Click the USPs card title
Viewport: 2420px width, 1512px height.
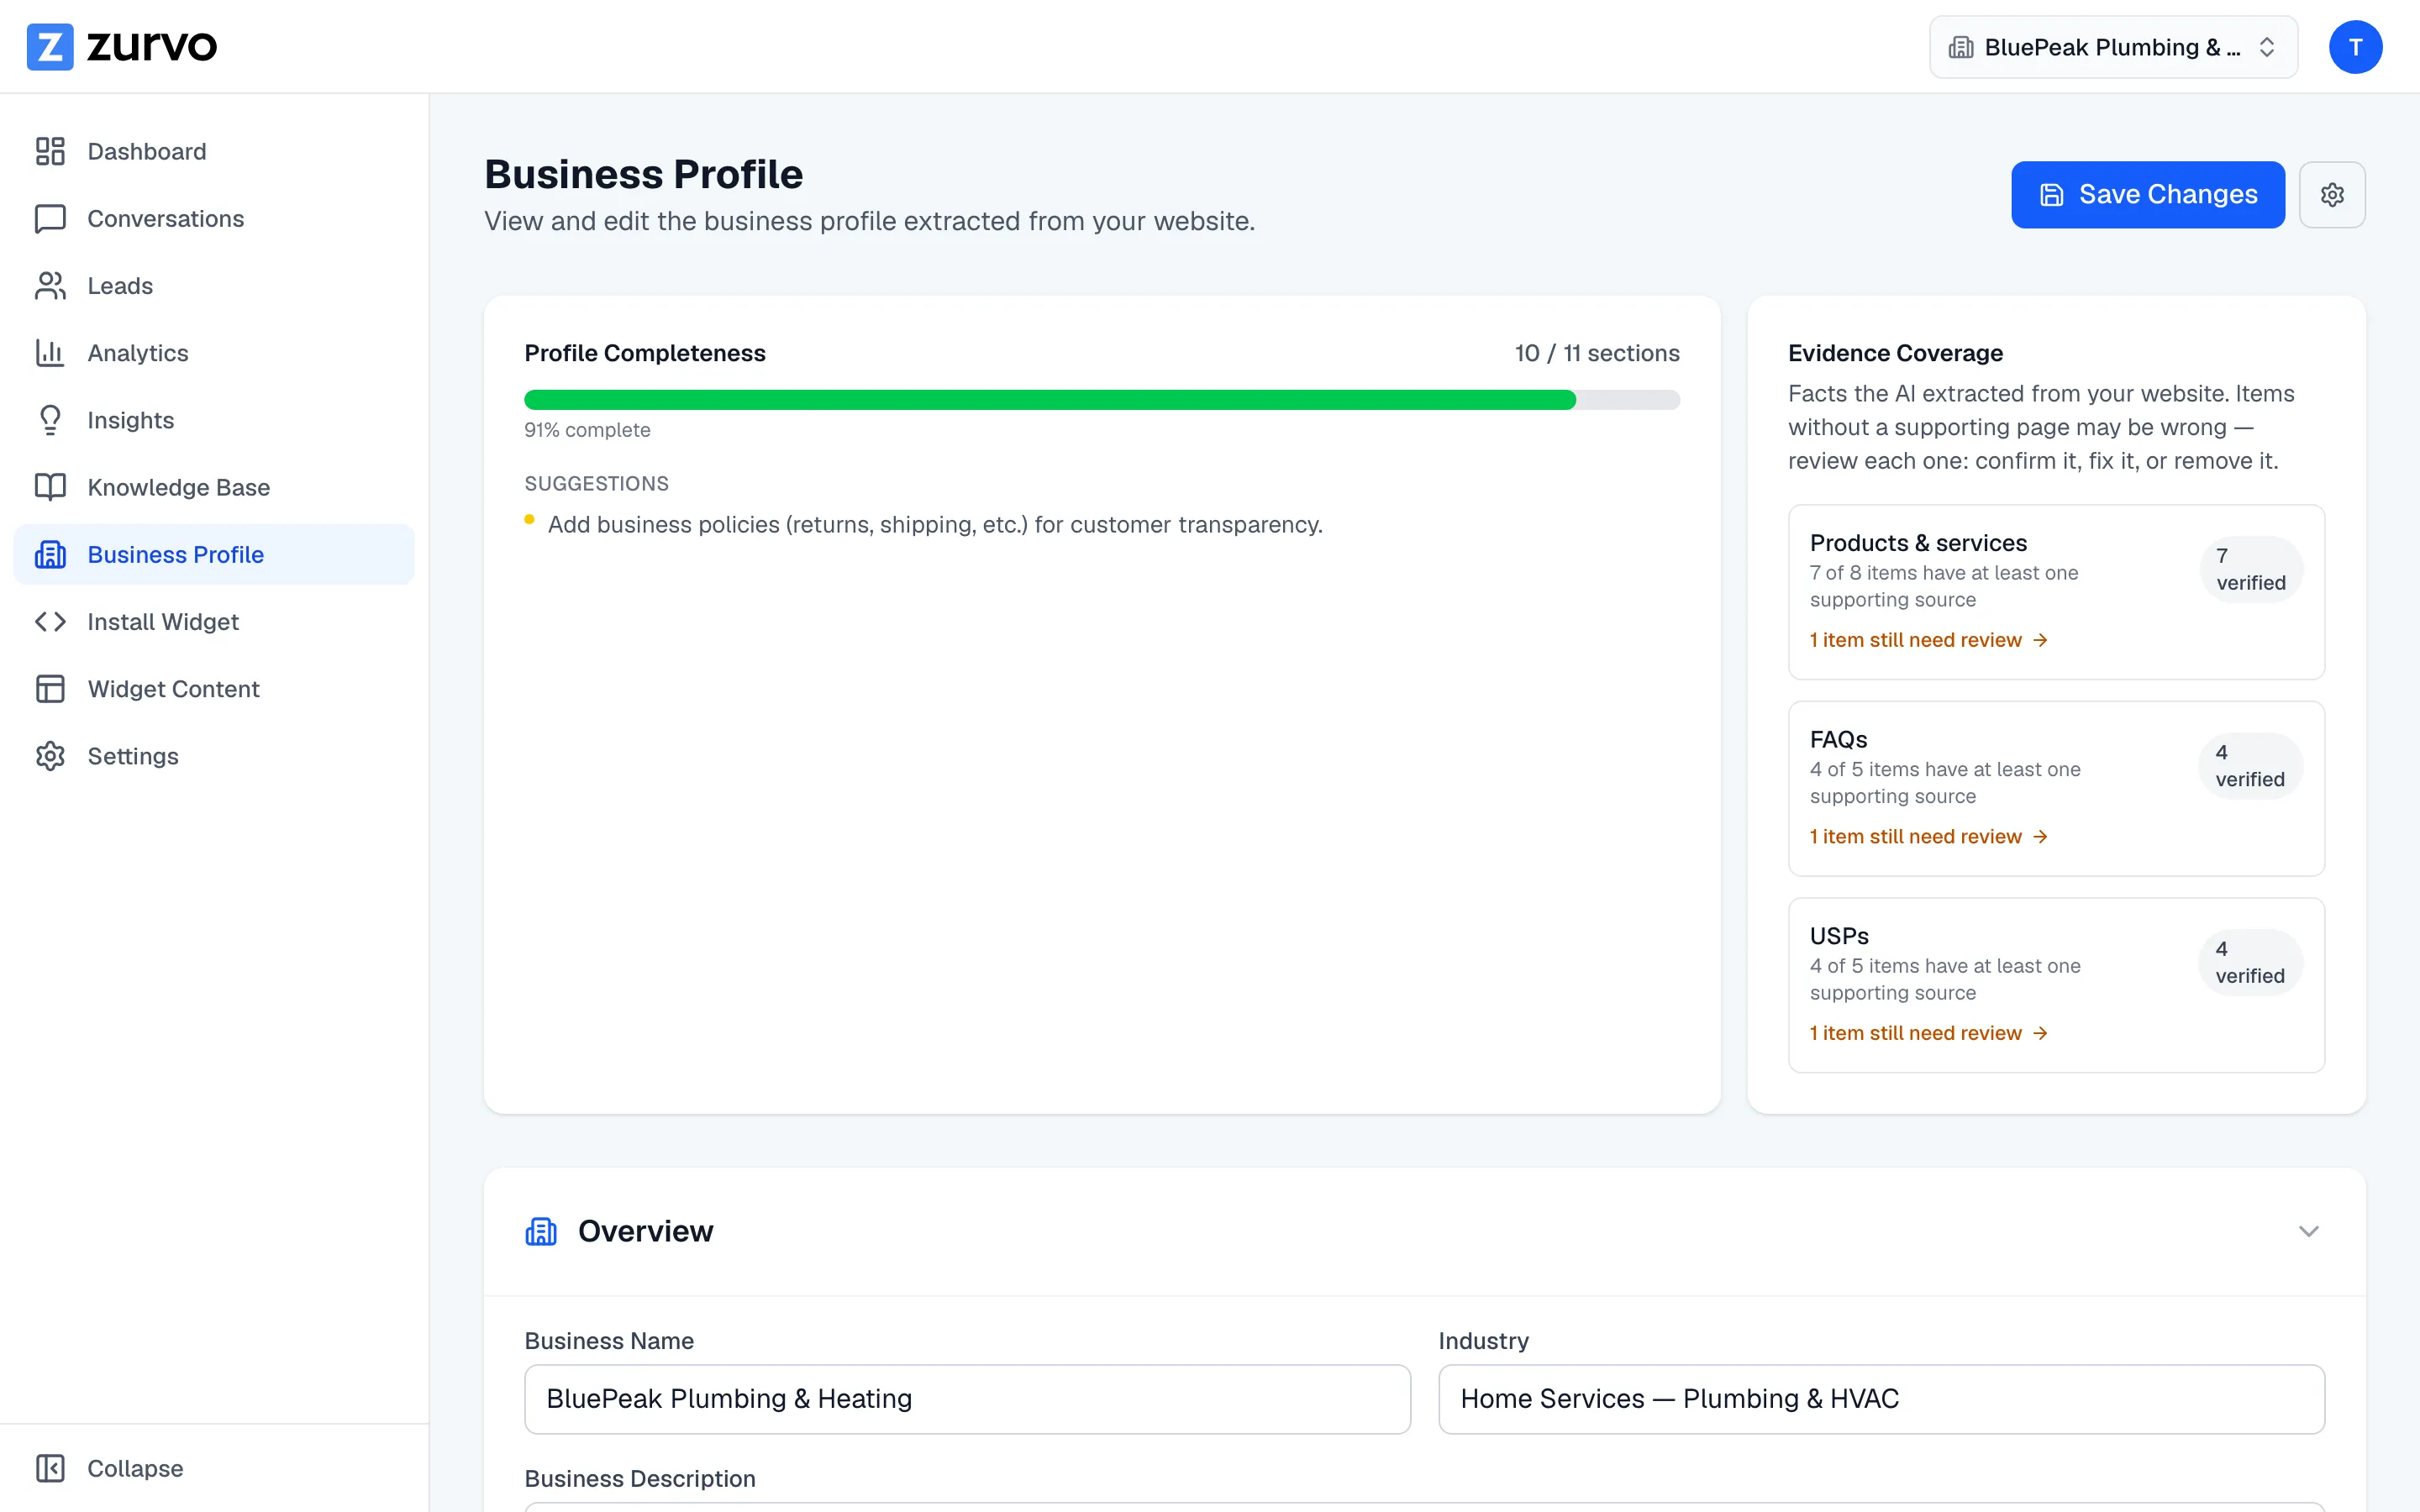tap(1838, 936)
